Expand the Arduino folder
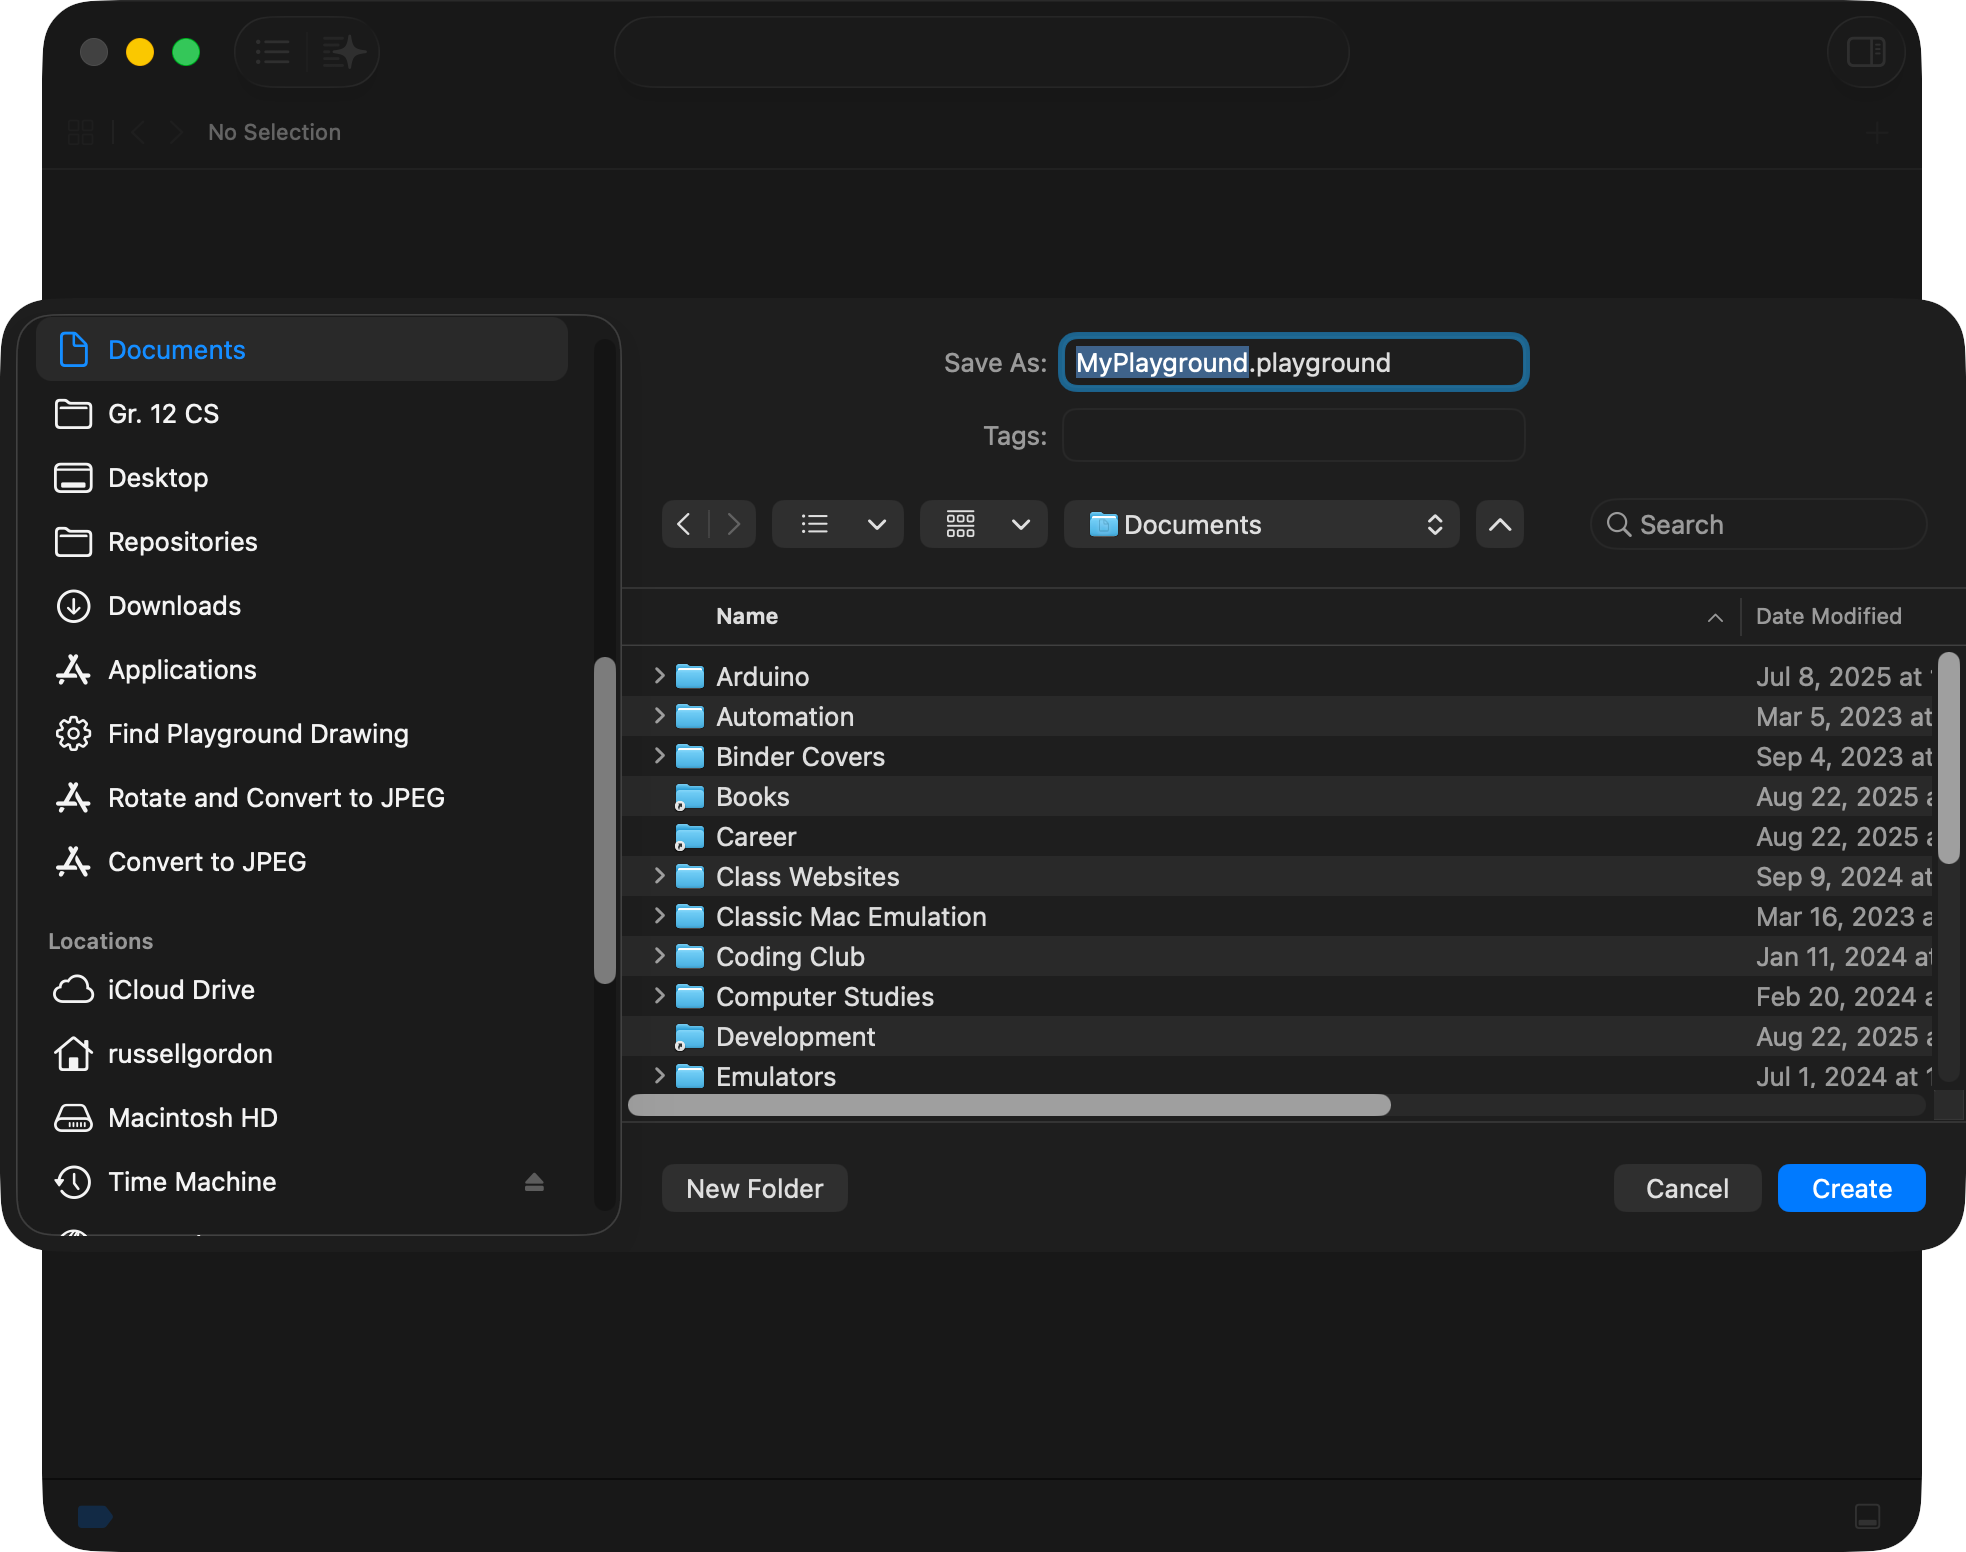 659,676
